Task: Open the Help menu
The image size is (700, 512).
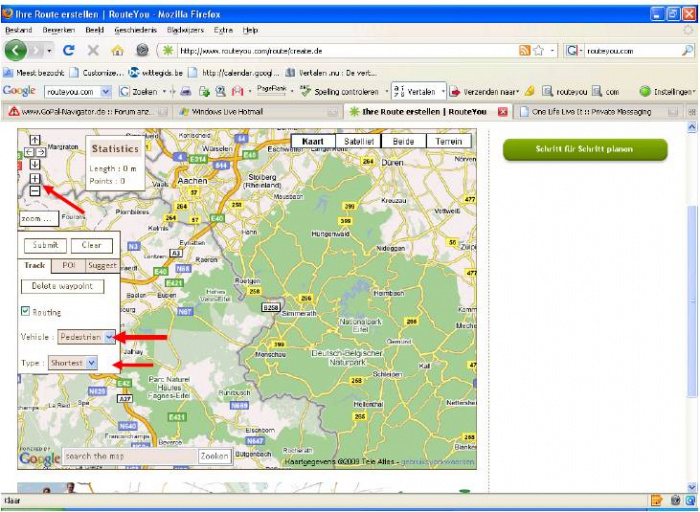Action: (250, 30)
